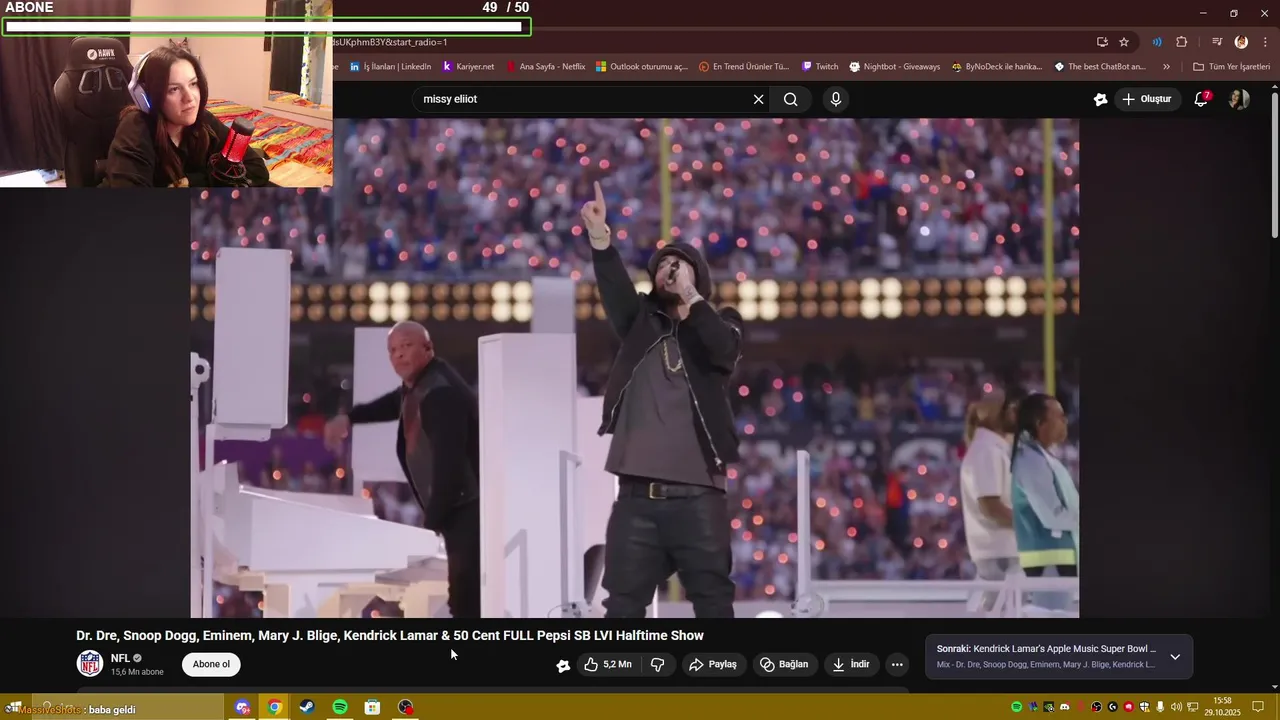1280x720 pixels.
Task: Open the Windows notification center
Action: pyautogui.click(x=1258, y=707)
